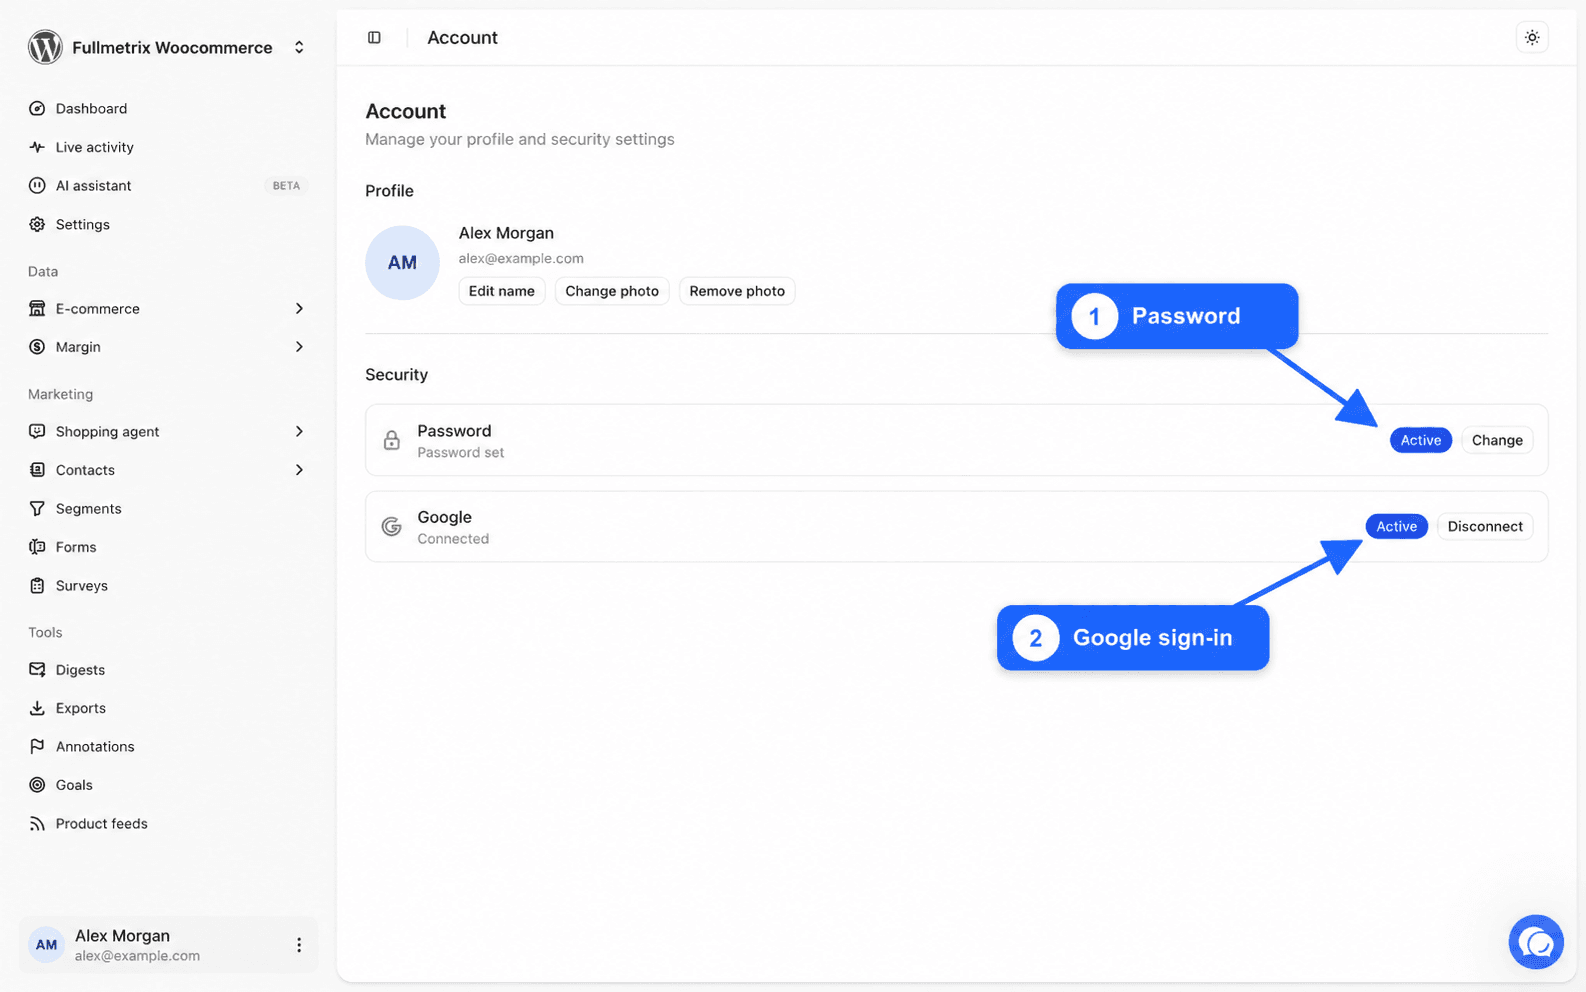Click the Edit name button
The image size is (1586, 992).
(502, 291)
